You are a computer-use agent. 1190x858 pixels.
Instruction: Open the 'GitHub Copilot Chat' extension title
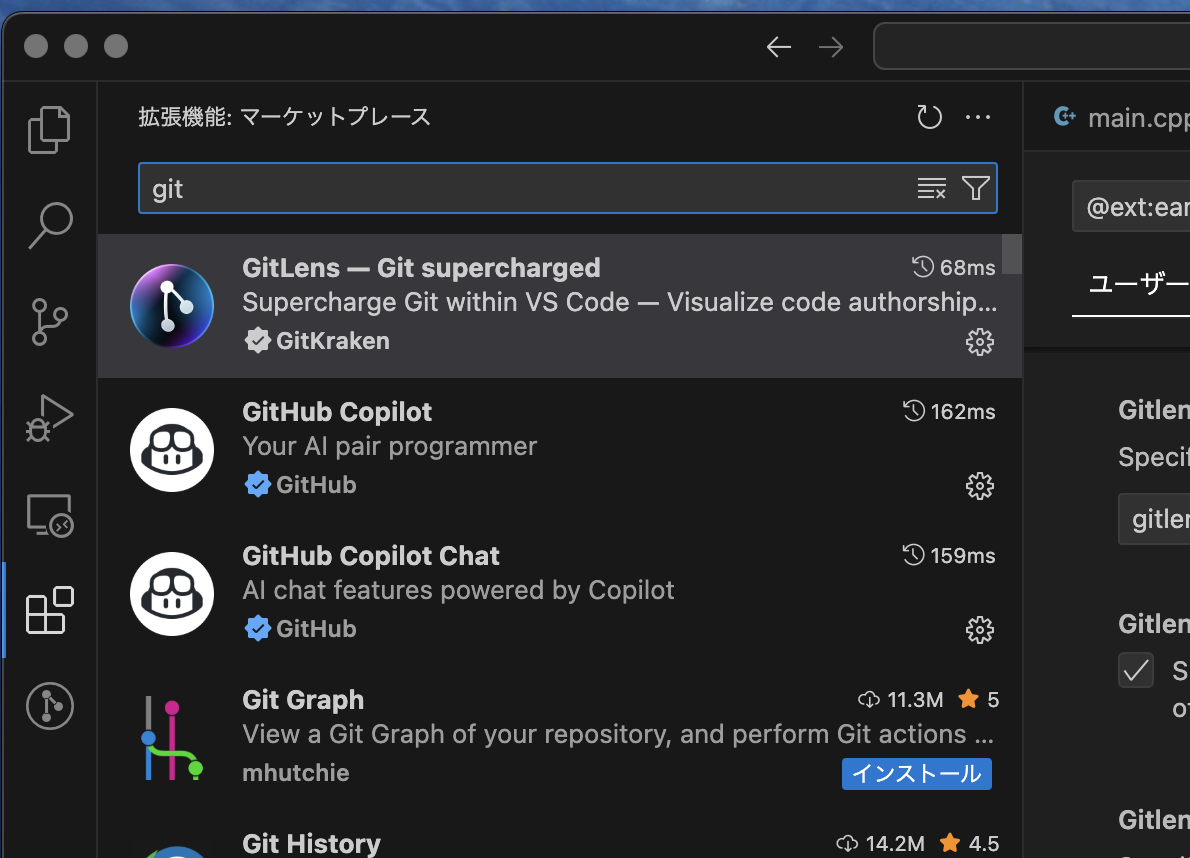click(370, 556)
